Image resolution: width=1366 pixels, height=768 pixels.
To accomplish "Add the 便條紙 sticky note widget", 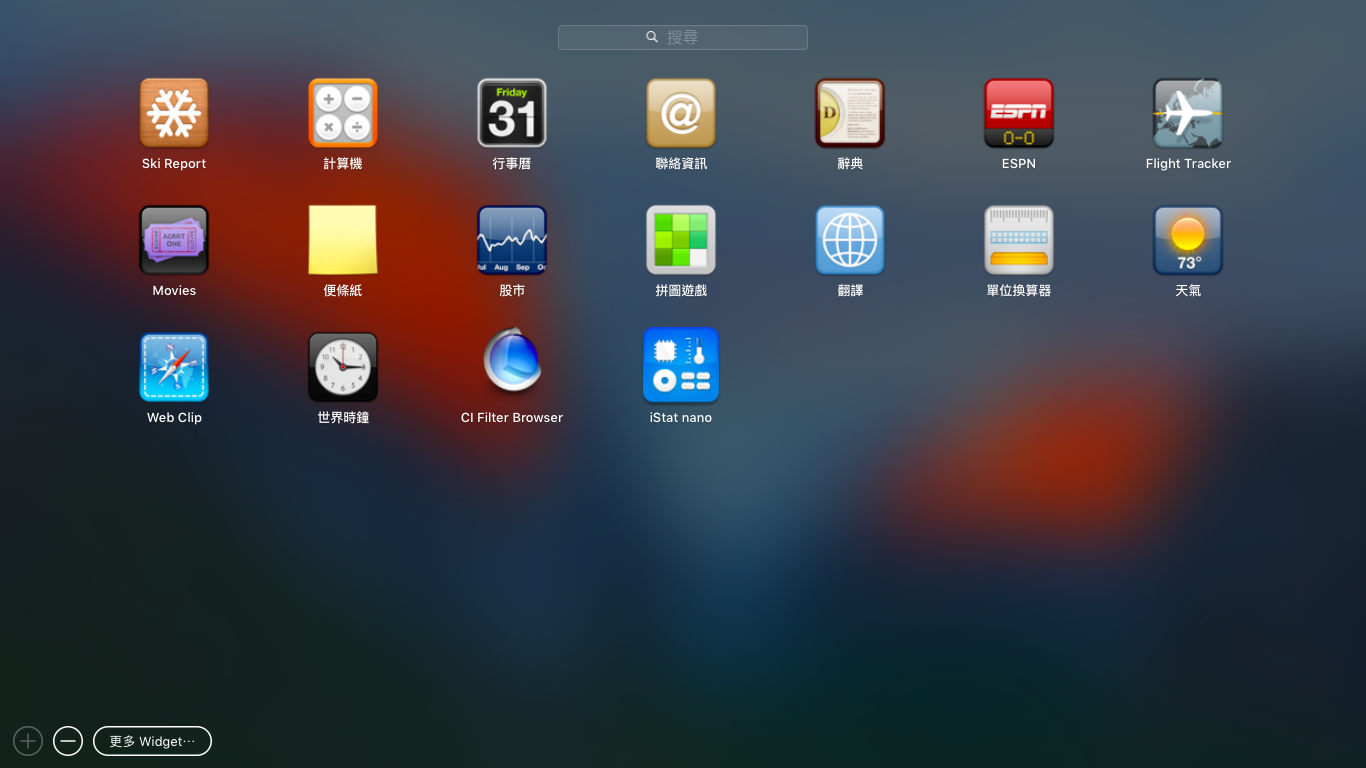I will pos(343,240).
